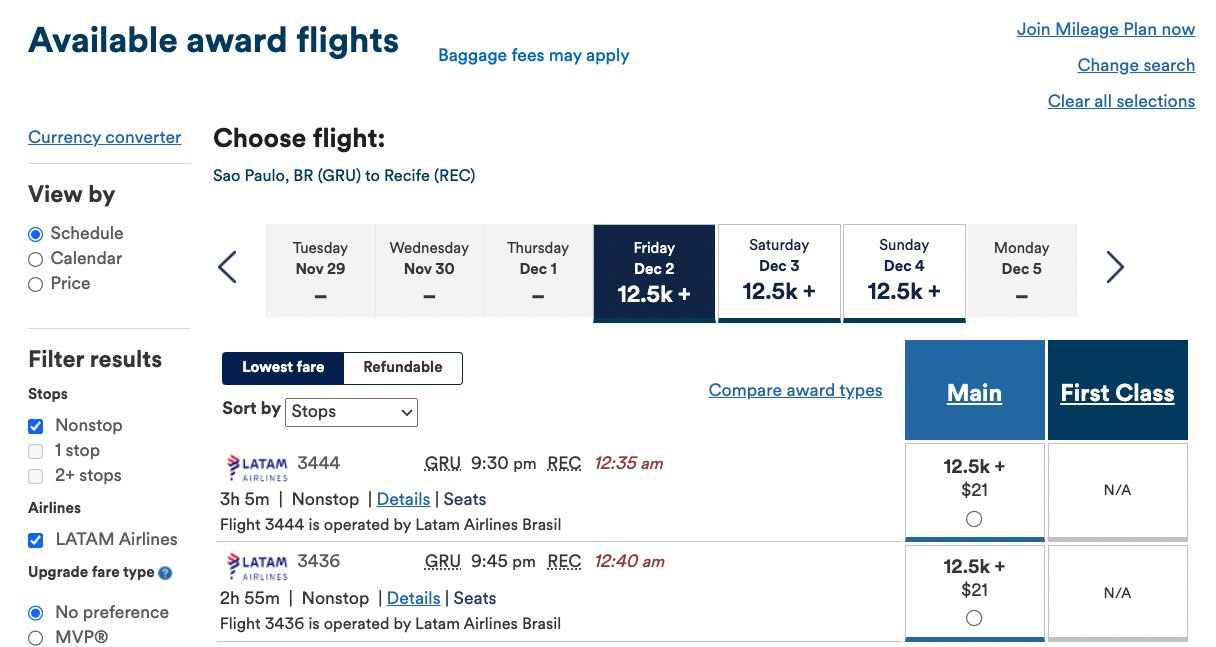Open the Upgrade fare type help icon
Screen dimensions: 1216x647
pyautogui.click(x=165, y=573)
